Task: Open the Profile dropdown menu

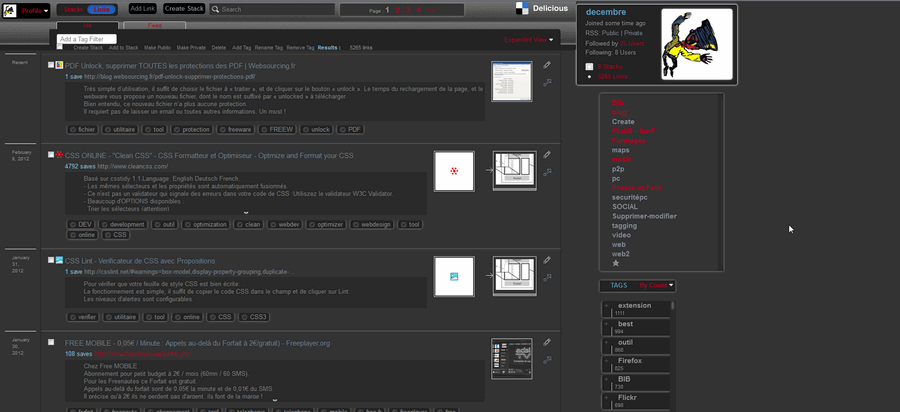Action: (34, 10)
